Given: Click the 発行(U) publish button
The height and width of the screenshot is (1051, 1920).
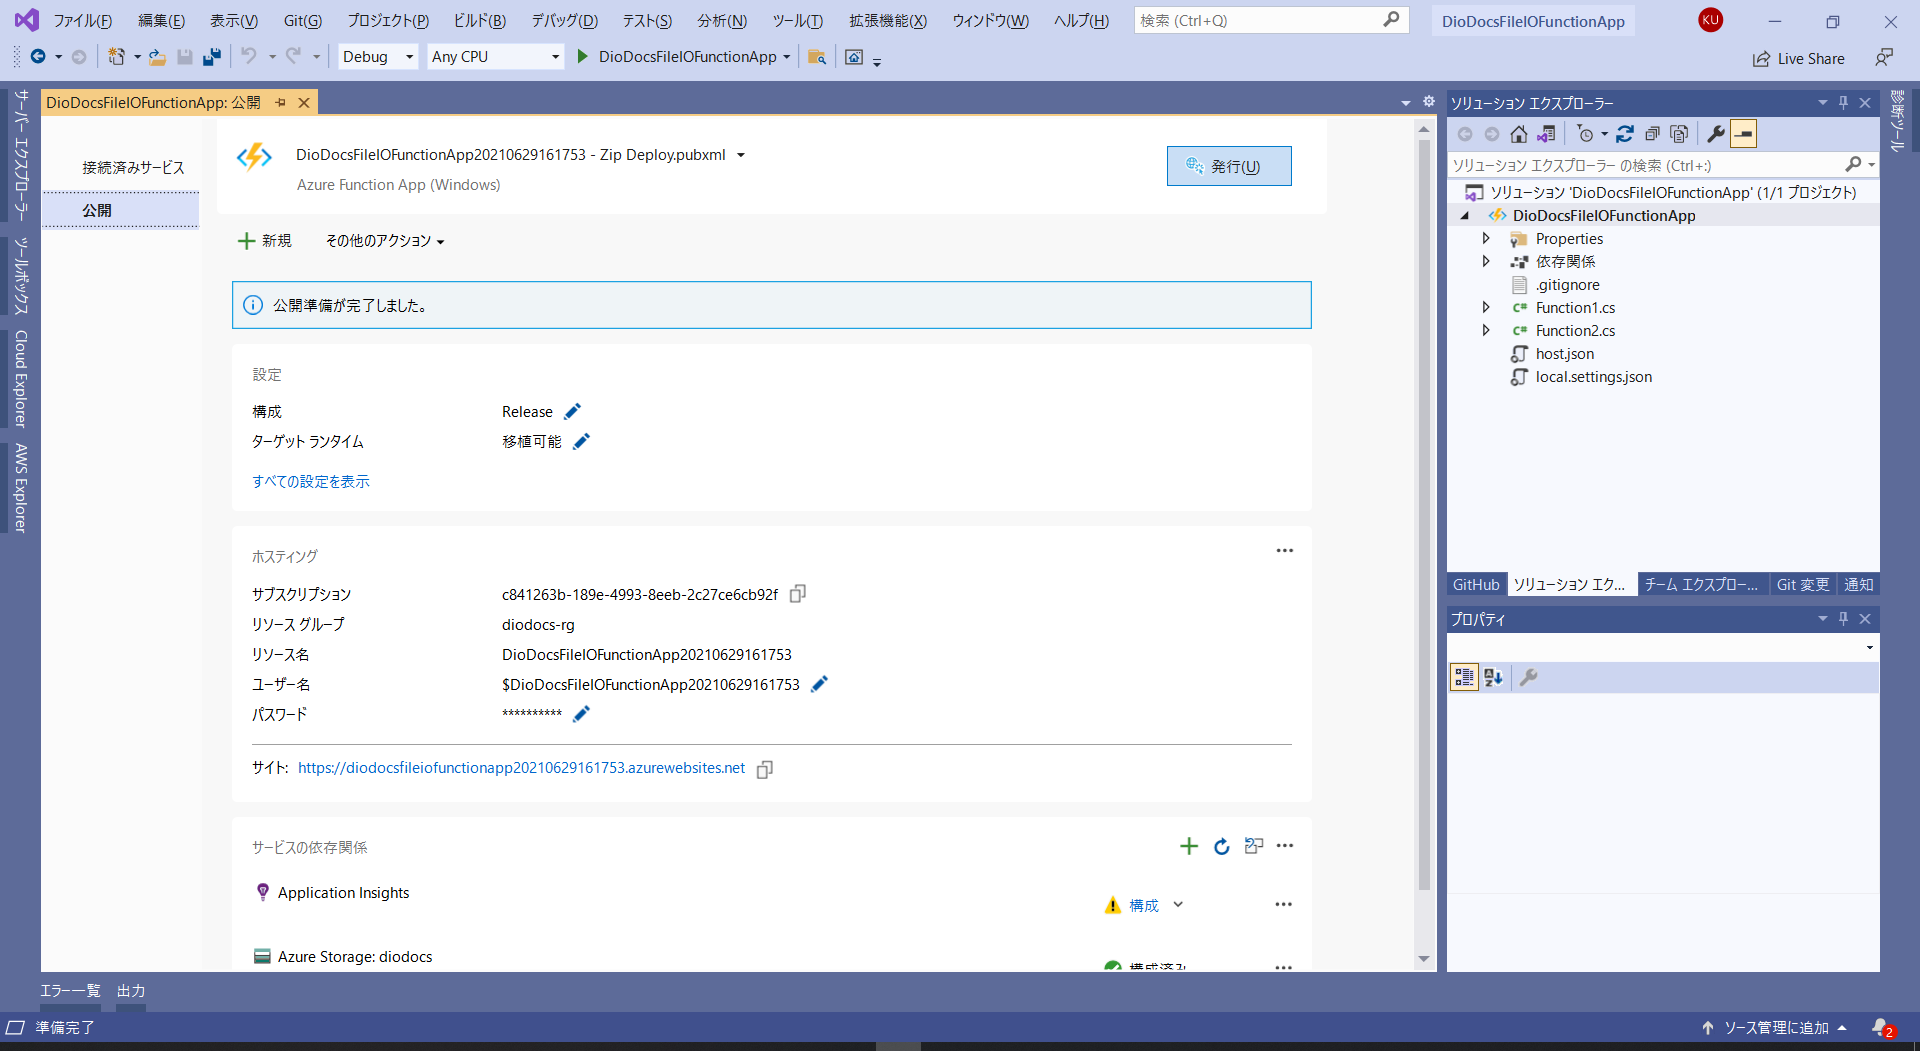Looking at the screenshot, I should [x=1229, y=166].
